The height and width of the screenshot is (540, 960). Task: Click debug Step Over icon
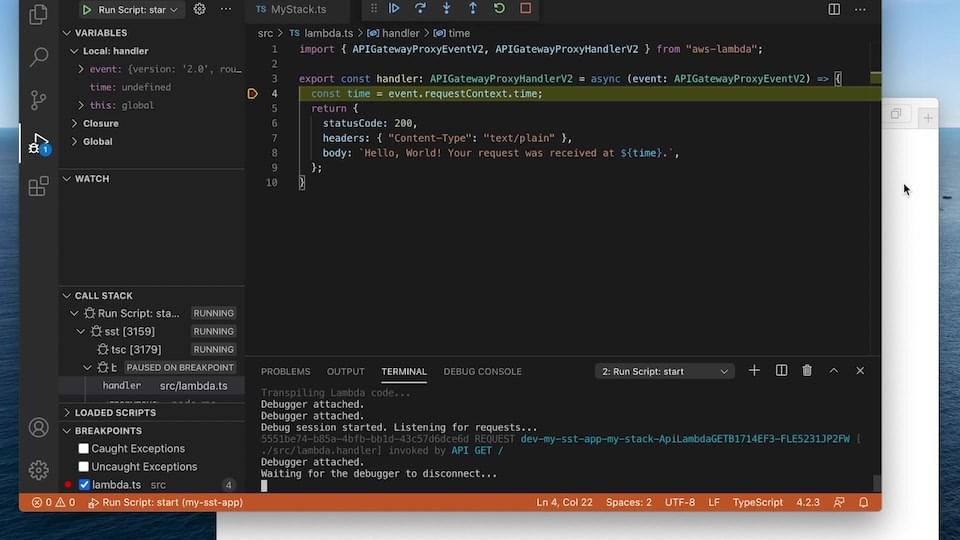coord(420,9)
